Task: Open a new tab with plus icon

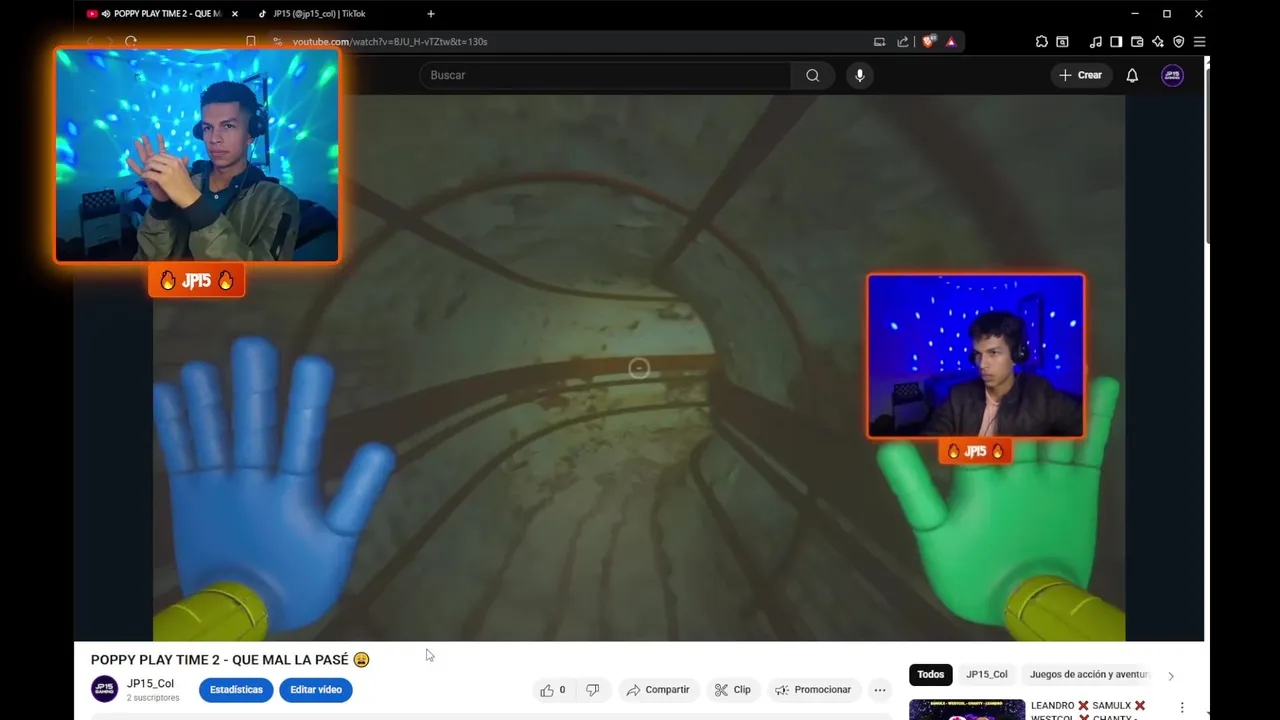Action: pos(431,14)
